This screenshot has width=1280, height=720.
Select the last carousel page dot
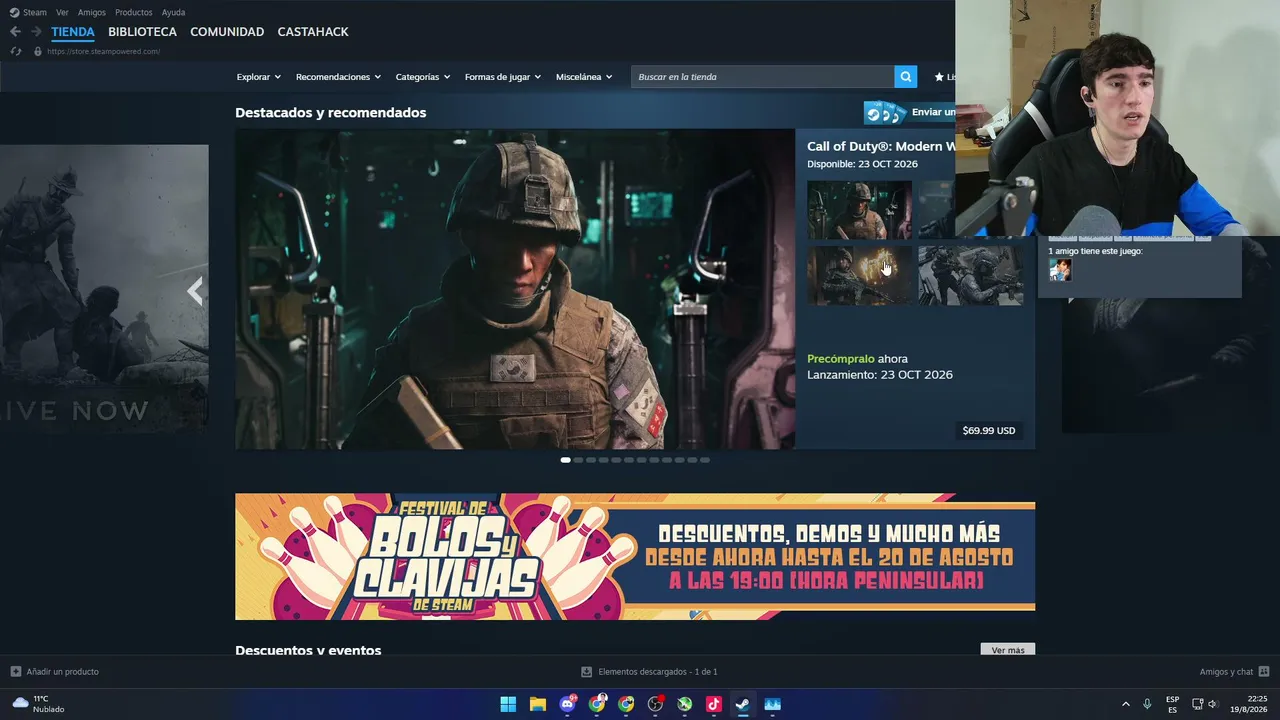point(705,460)
